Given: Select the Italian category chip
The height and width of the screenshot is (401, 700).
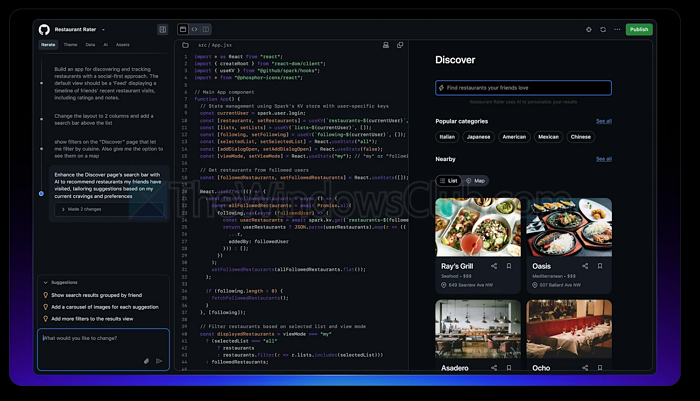Looking at the screenshot, I should pyautogui.click(x=447, y=137).
